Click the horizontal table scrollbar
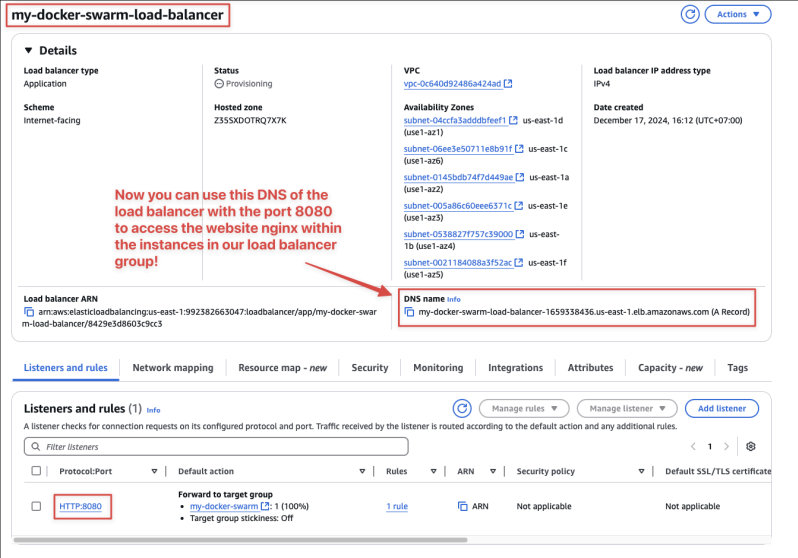798x558 pixels. tap(240, 540)
